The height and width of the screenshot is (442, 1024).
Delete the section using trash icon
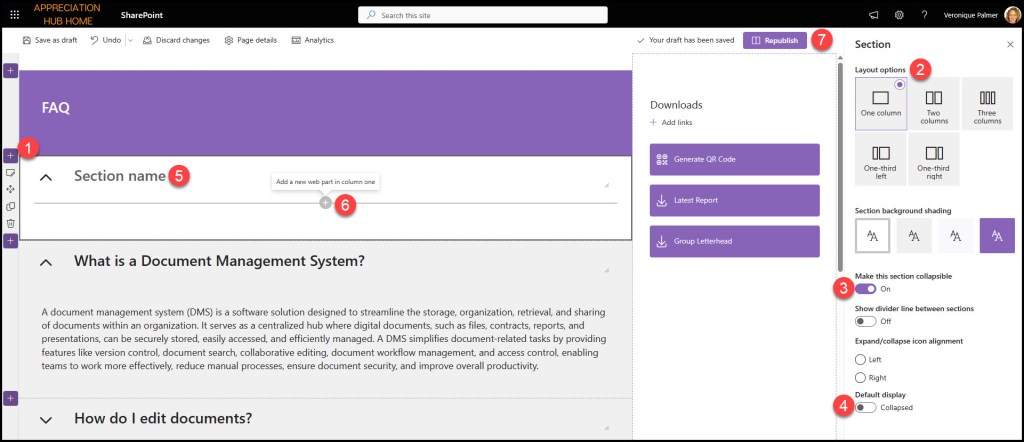[x=10, y=223]
